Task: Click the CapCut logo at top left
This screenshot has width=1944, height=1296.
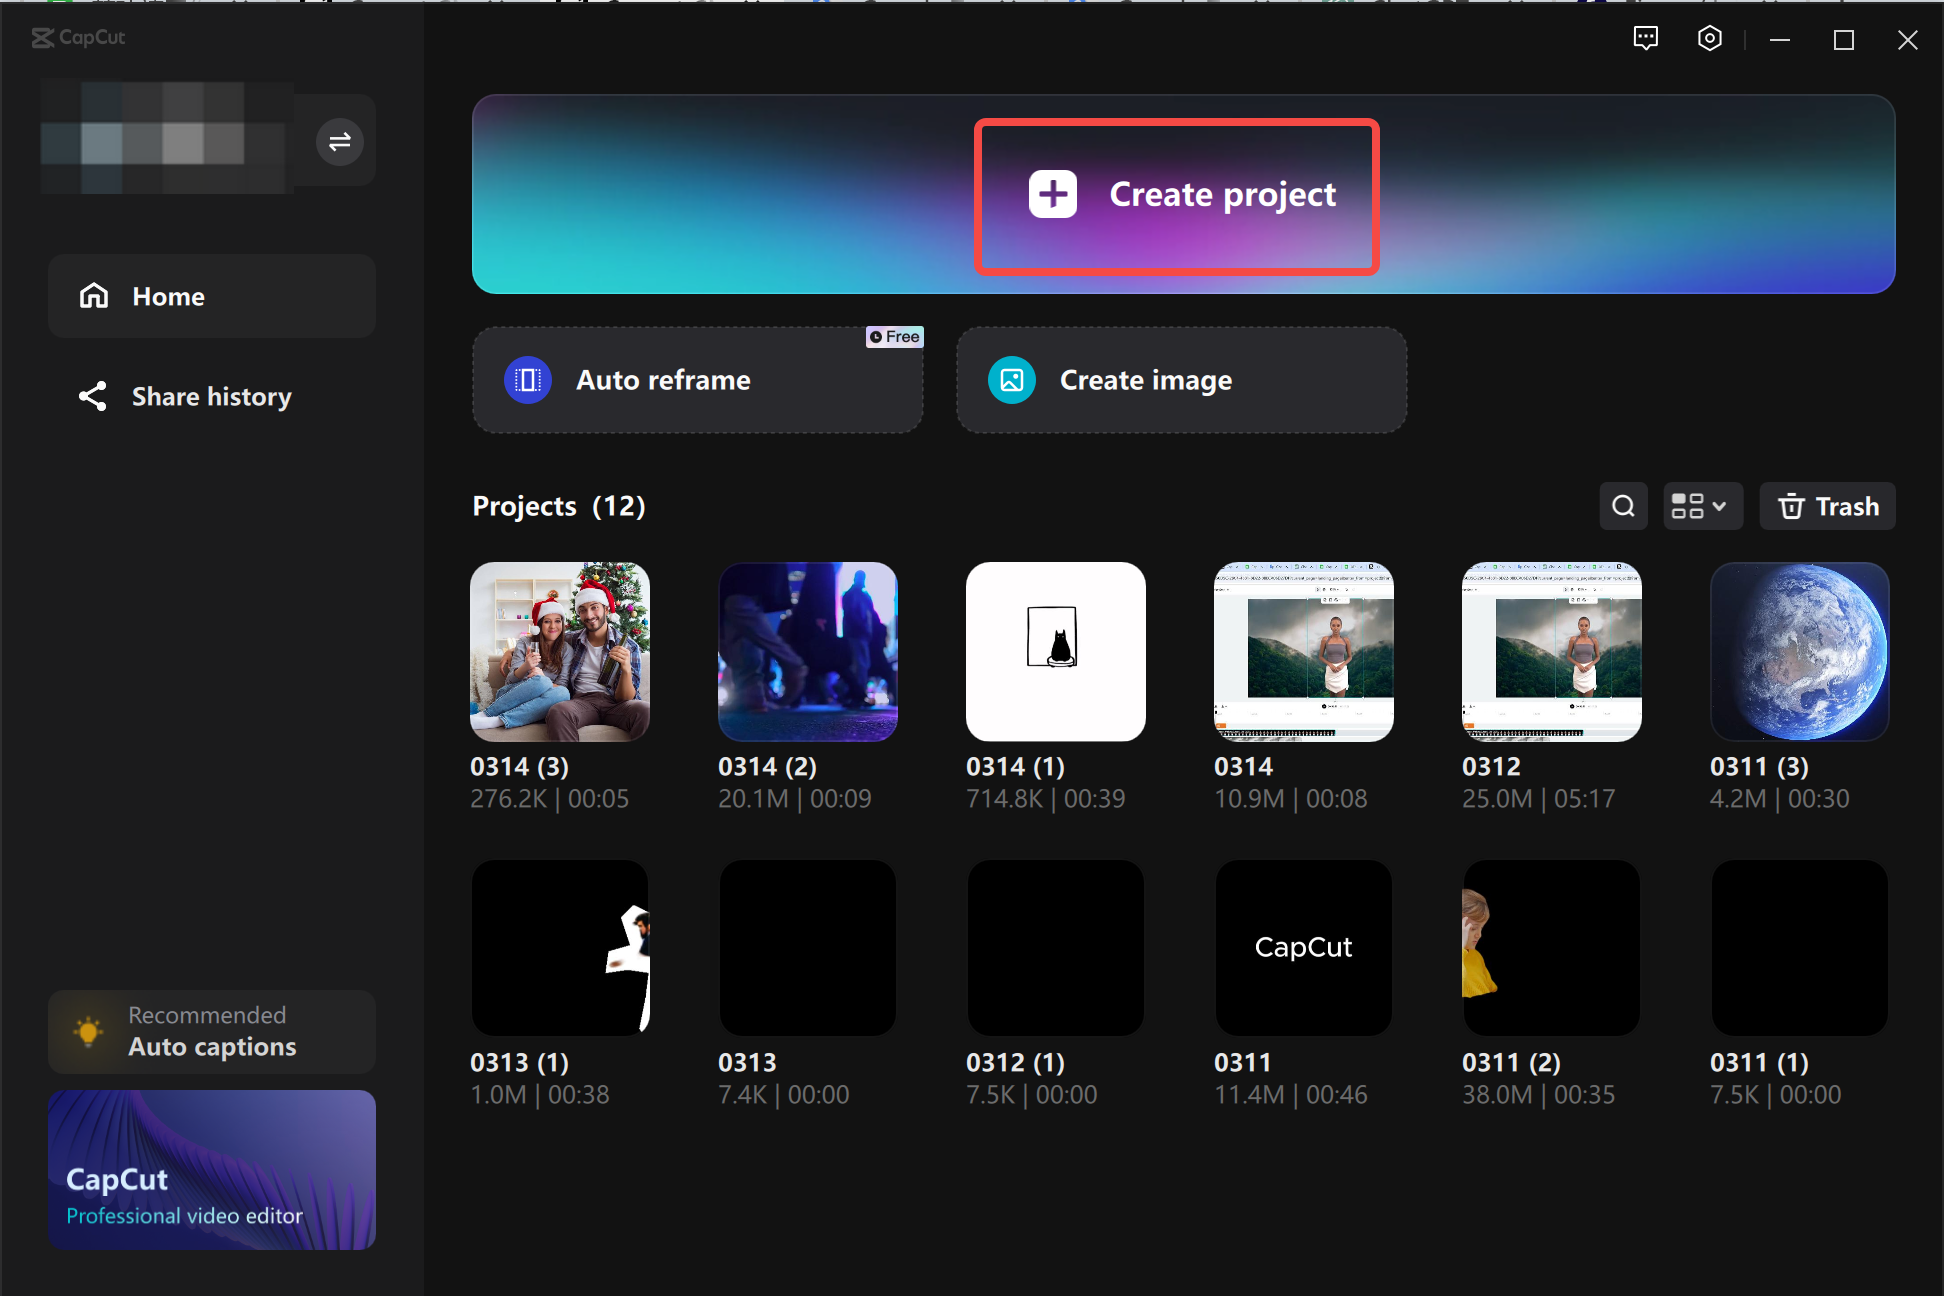Action: click(78, 38)
